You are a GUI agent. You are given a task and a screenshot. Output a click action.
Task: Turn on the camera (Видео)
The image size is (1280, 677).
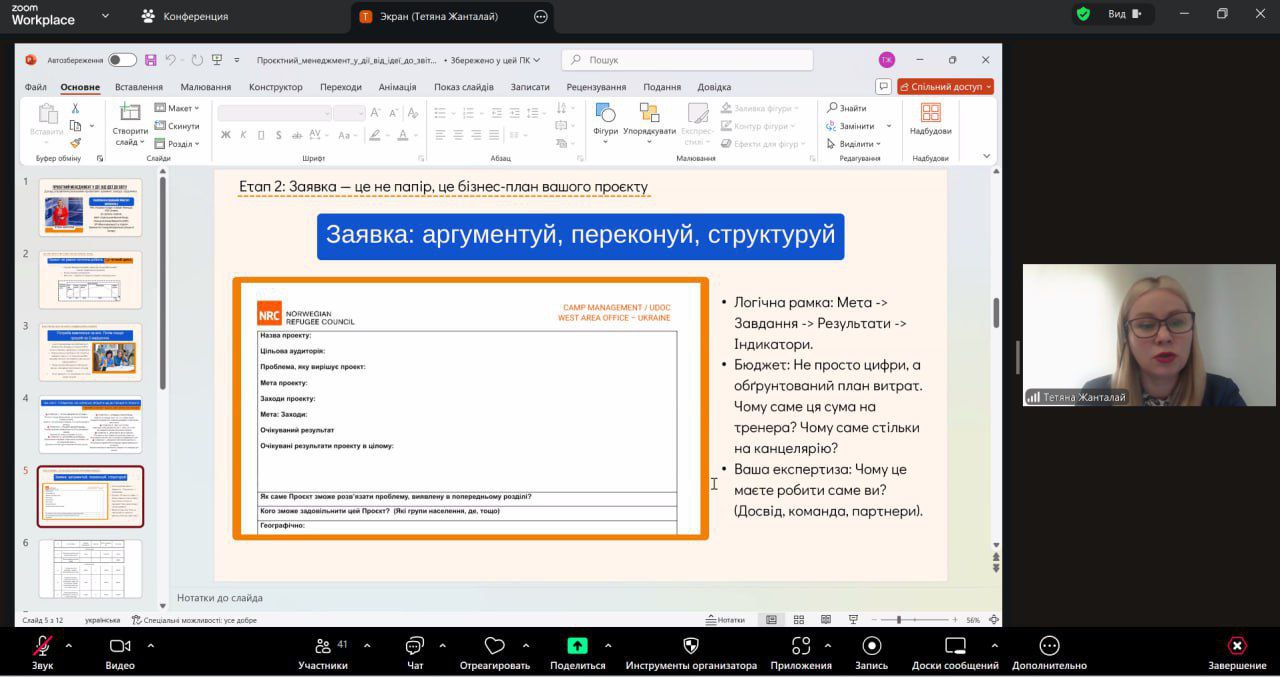click(x=120, y=646)
